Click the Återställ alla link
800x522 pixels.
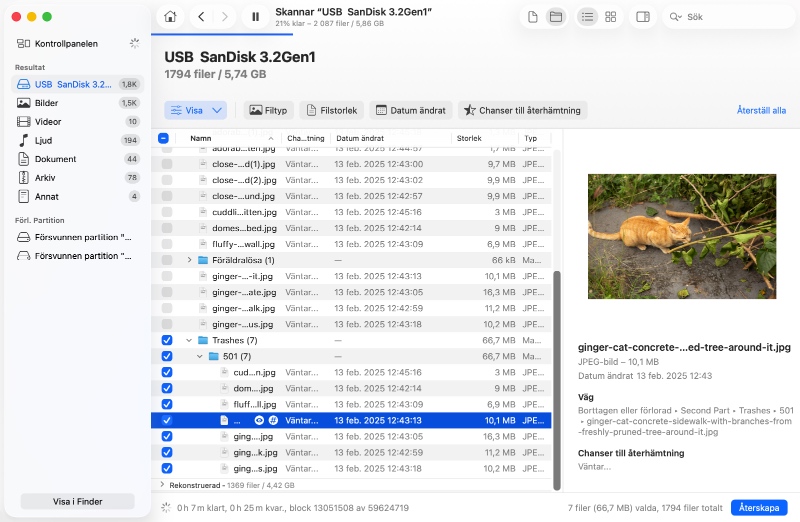pos(761,110)
